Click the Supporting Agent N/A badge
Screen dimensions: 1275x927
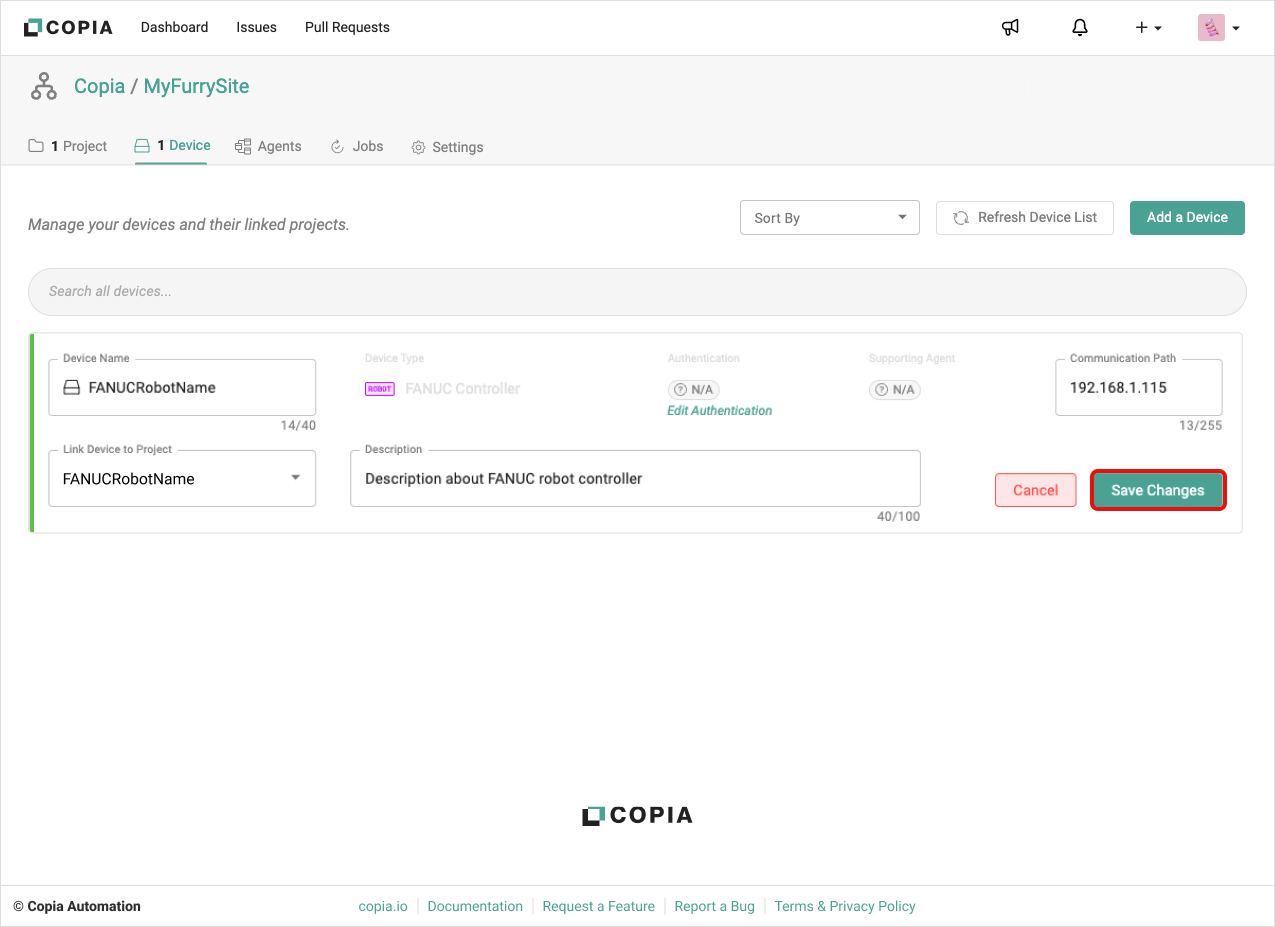pos(894,390)
